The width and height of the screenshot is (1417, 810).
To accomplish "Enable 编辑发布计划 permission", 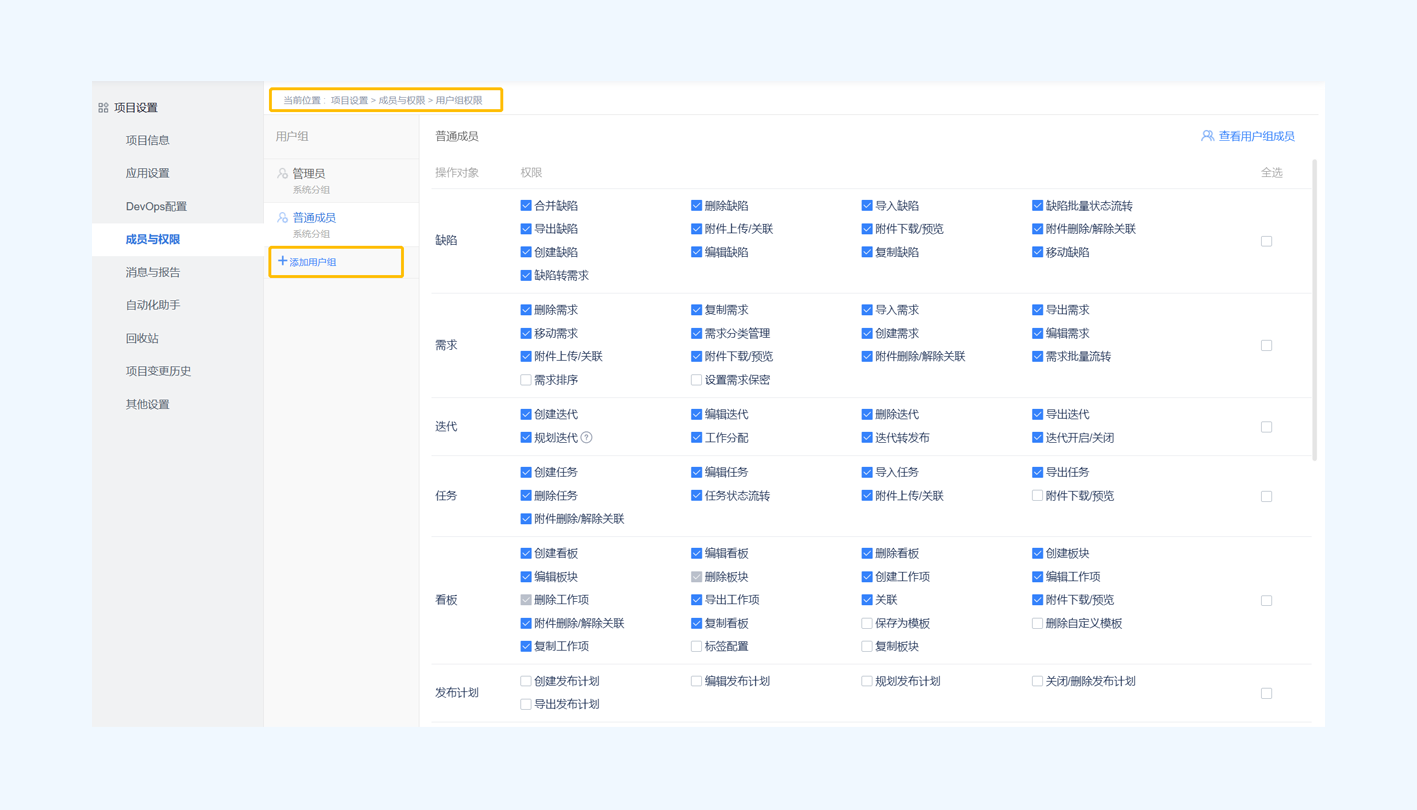I will pos(696,681).
